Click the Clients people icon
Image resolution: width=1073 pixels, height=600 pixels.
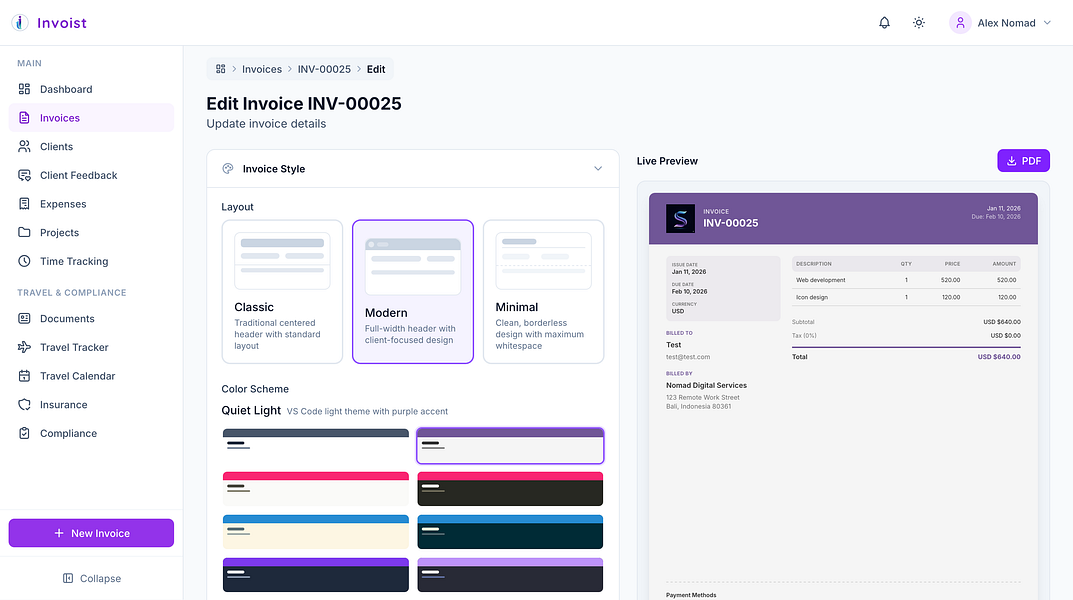click(x=24, y=146)
